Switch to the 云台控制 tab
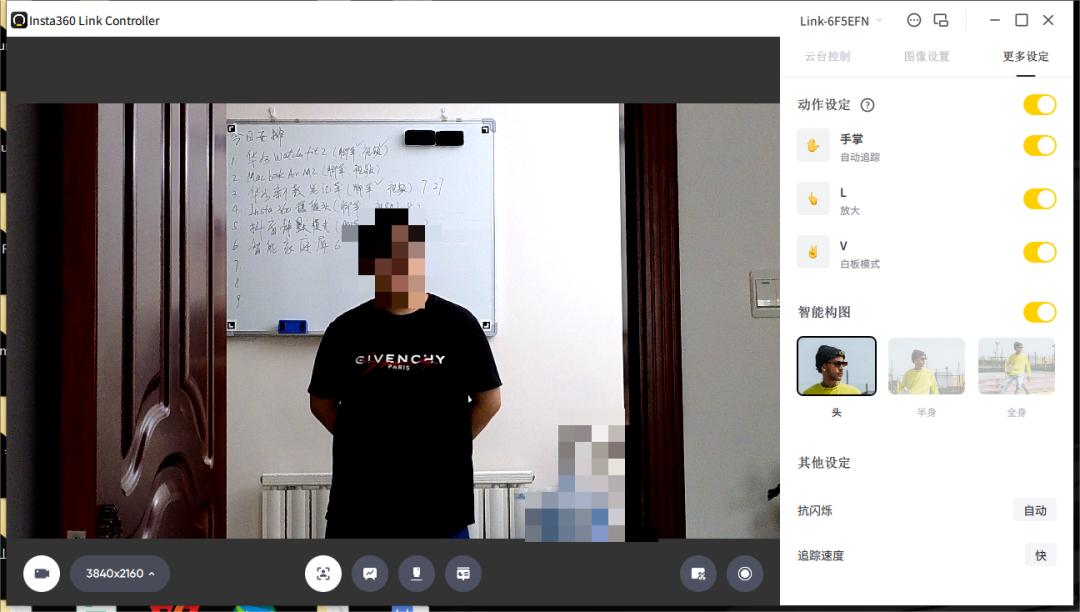 (827, 57)
